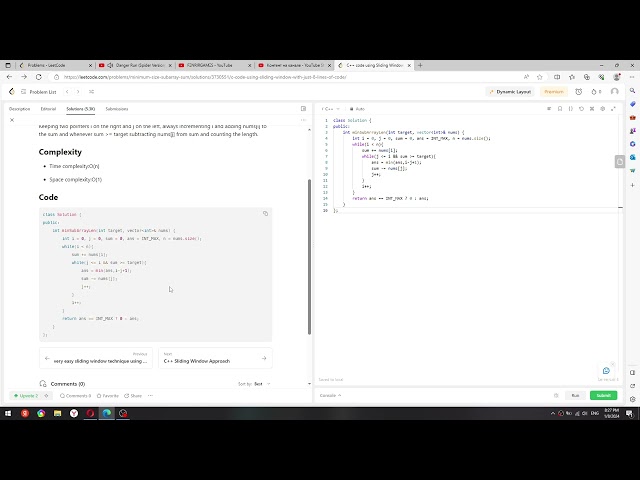Downvote the solution
Viewport: 640px width, 480px height.
click(47, 396)
